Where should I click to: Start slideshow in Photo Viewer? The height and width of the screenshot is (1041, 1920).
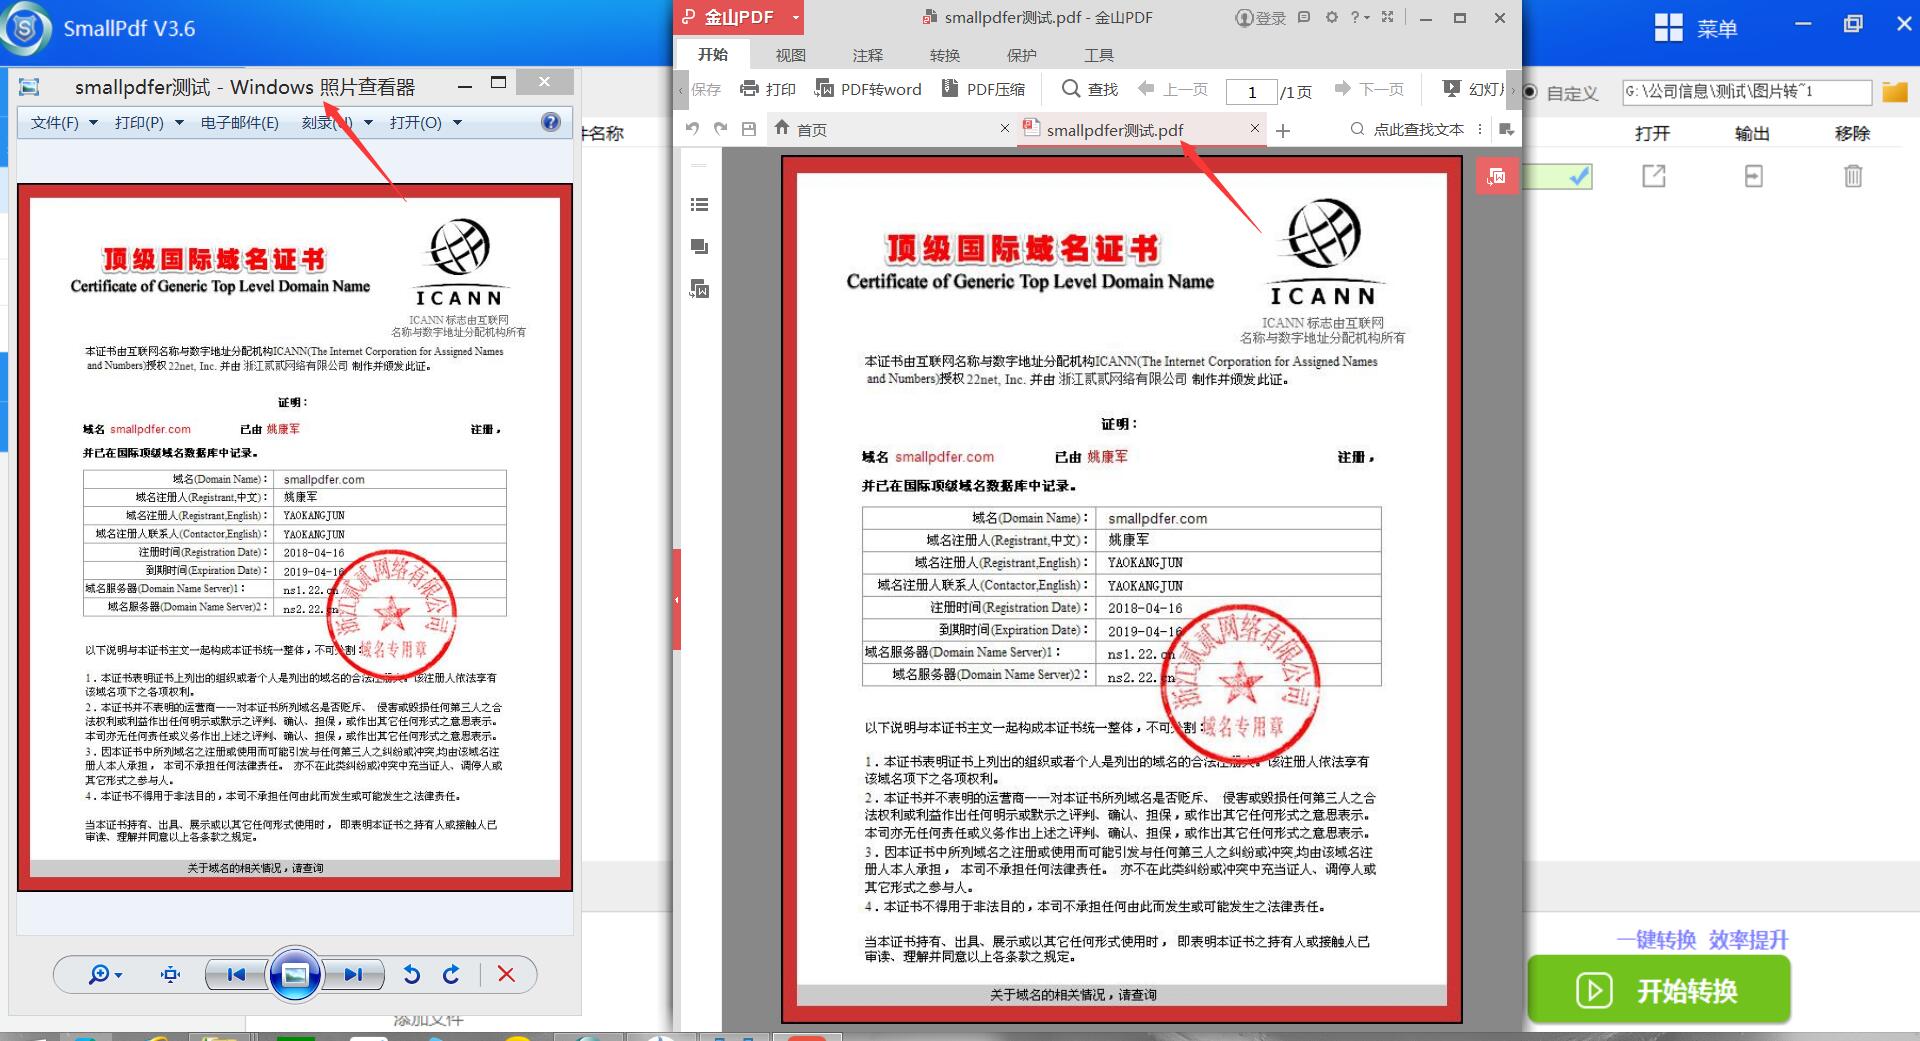295,974
